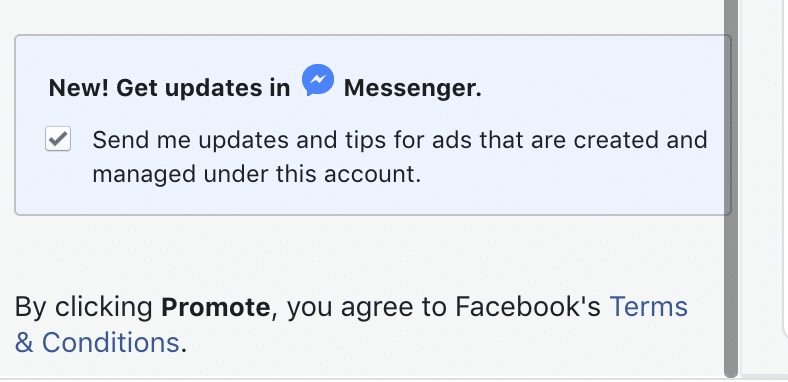The height and width of the screenshot is (382, 788).
Task: Click the bottom end of the scrollbar
Action: [731, 371]
